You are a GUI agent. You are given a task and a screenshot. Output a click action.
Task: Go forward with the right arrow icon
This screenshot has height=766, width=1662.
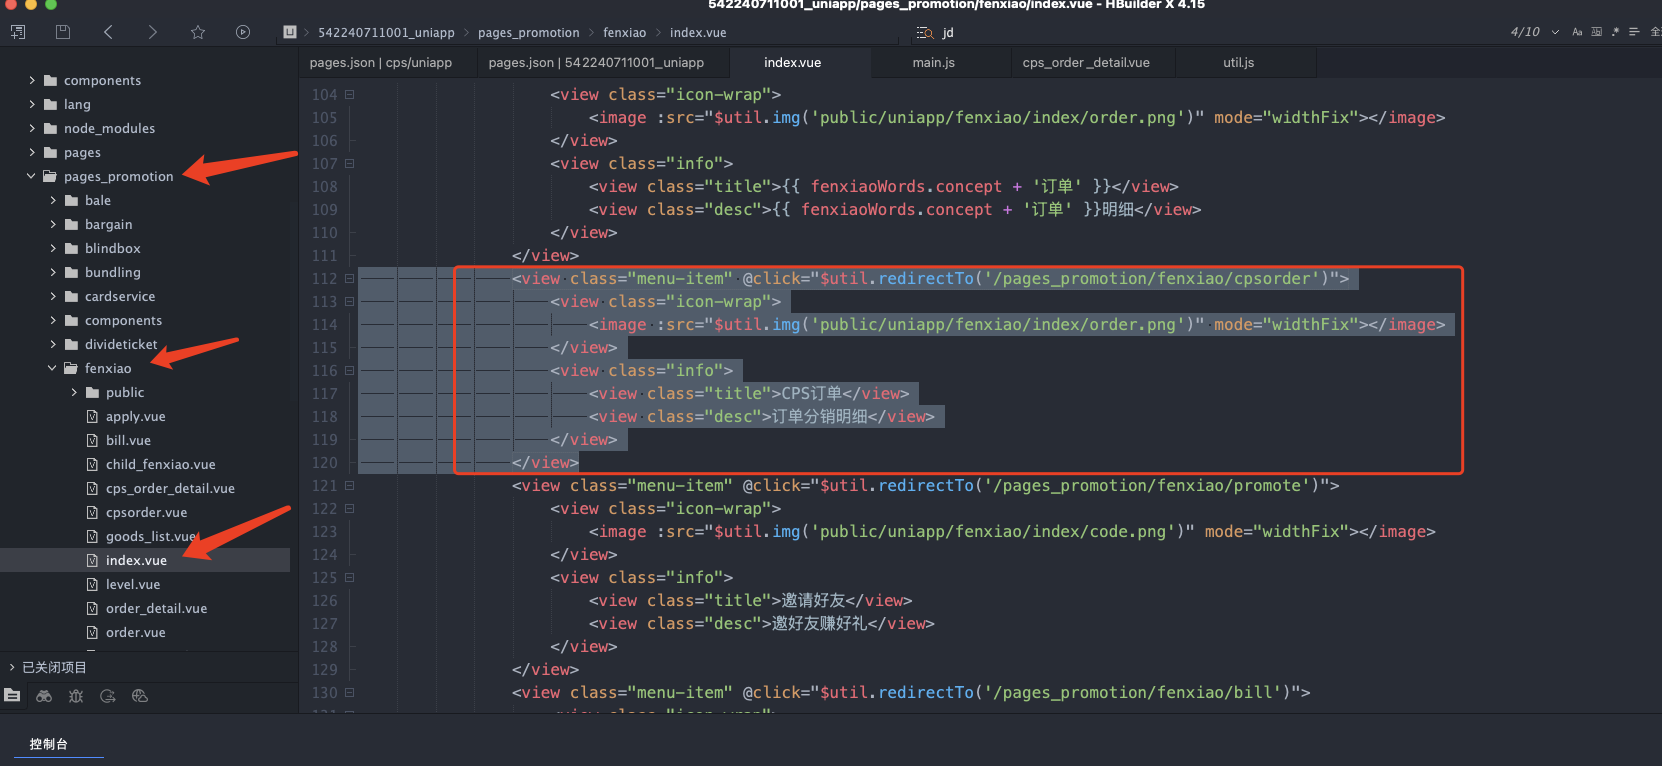(152, 32)
